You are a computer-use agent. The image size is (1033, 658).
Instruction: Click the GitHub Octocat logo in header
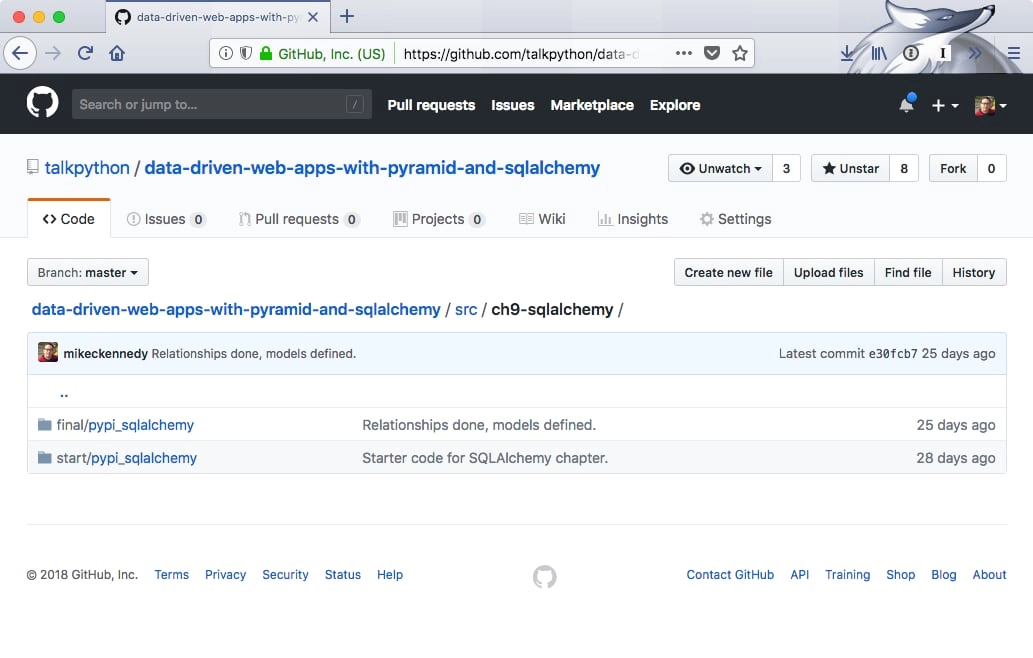click(42, 104)
